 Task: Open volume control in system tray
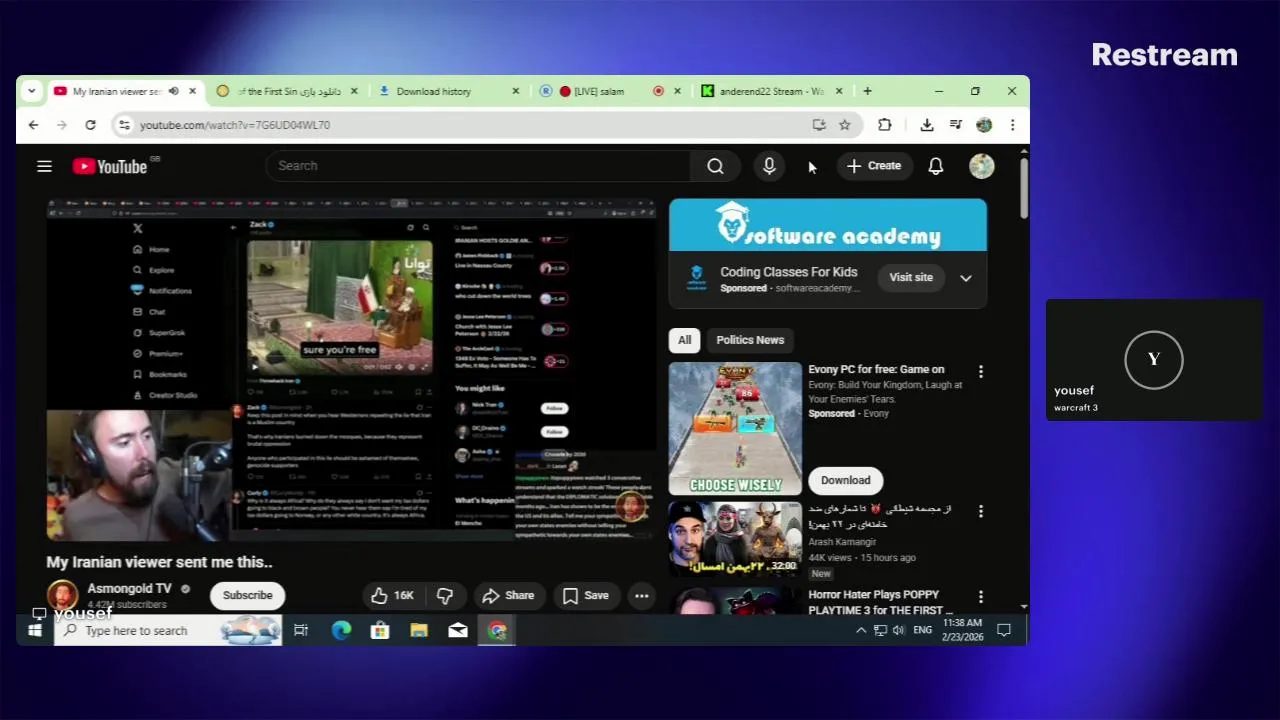(898, 631)
